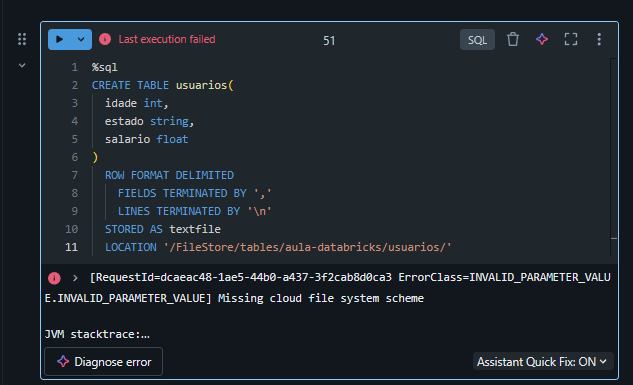Open run options dropdown arrow
Image resolution: width=633 pixels, height=385 pixels.
(x=81, y=40)
